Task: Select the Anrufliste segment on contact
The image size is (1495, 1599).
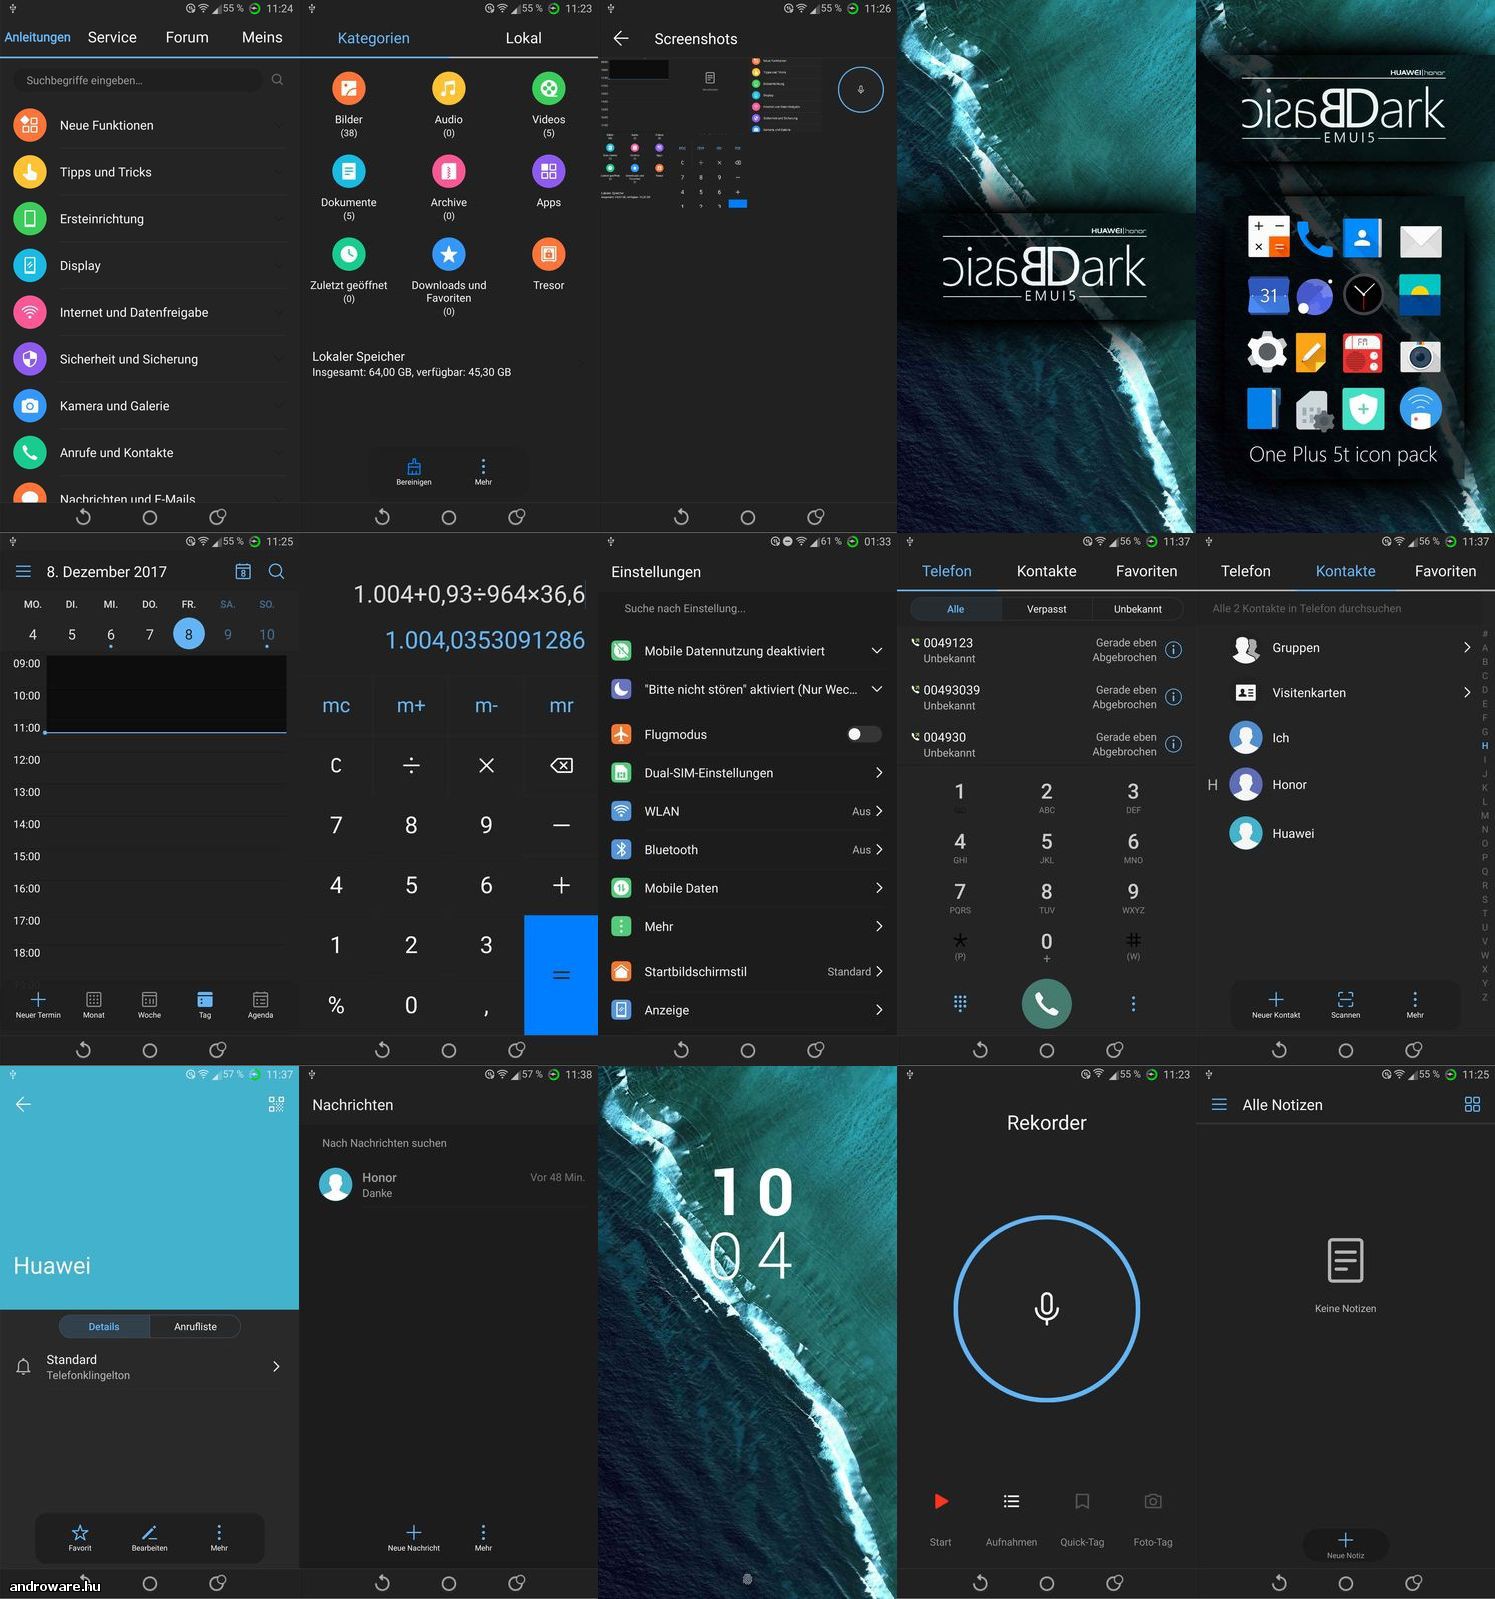Action: [195, 1327]
